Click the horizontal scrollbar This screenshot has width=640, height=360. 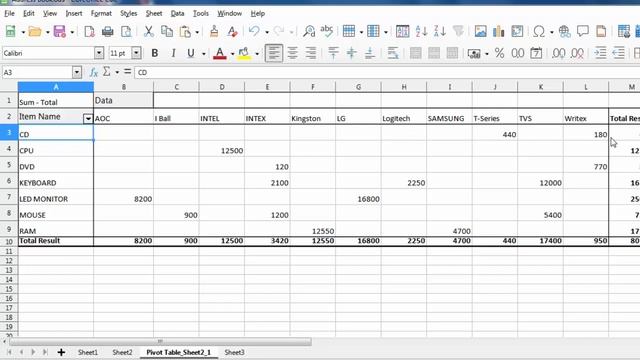point(160,341)
